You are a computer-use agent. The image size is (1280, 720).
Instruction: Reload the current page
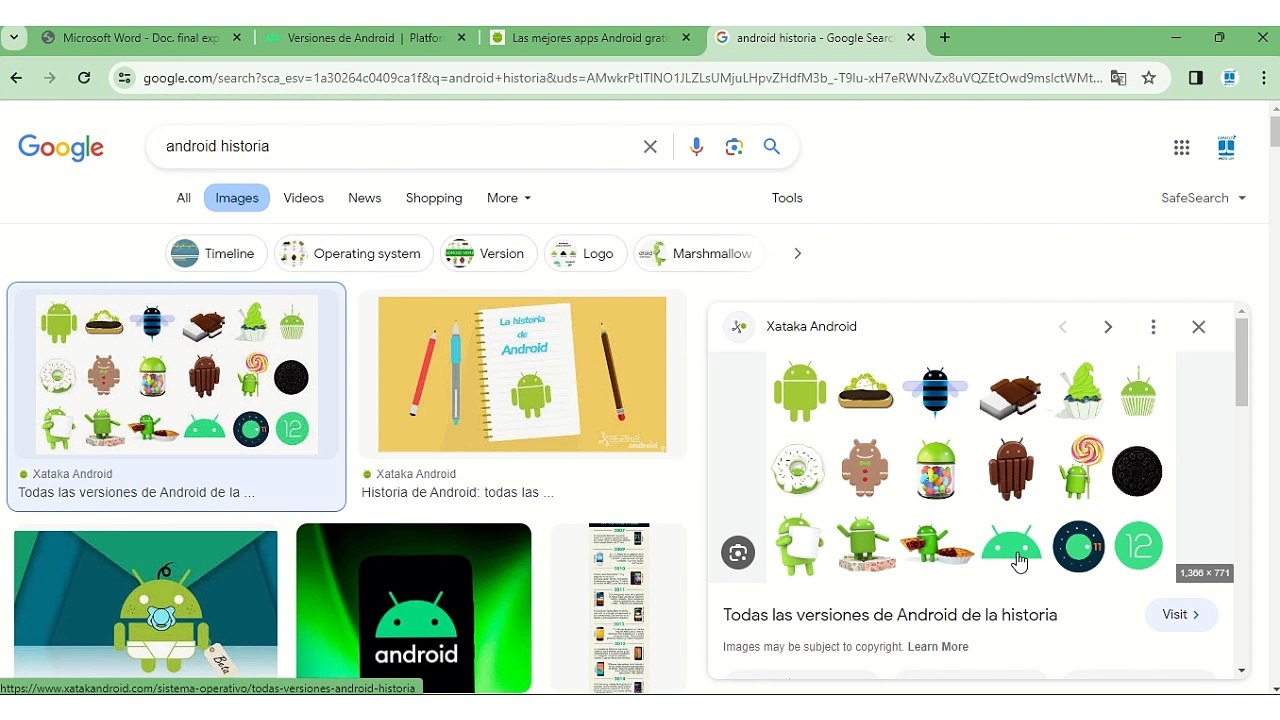84,78
